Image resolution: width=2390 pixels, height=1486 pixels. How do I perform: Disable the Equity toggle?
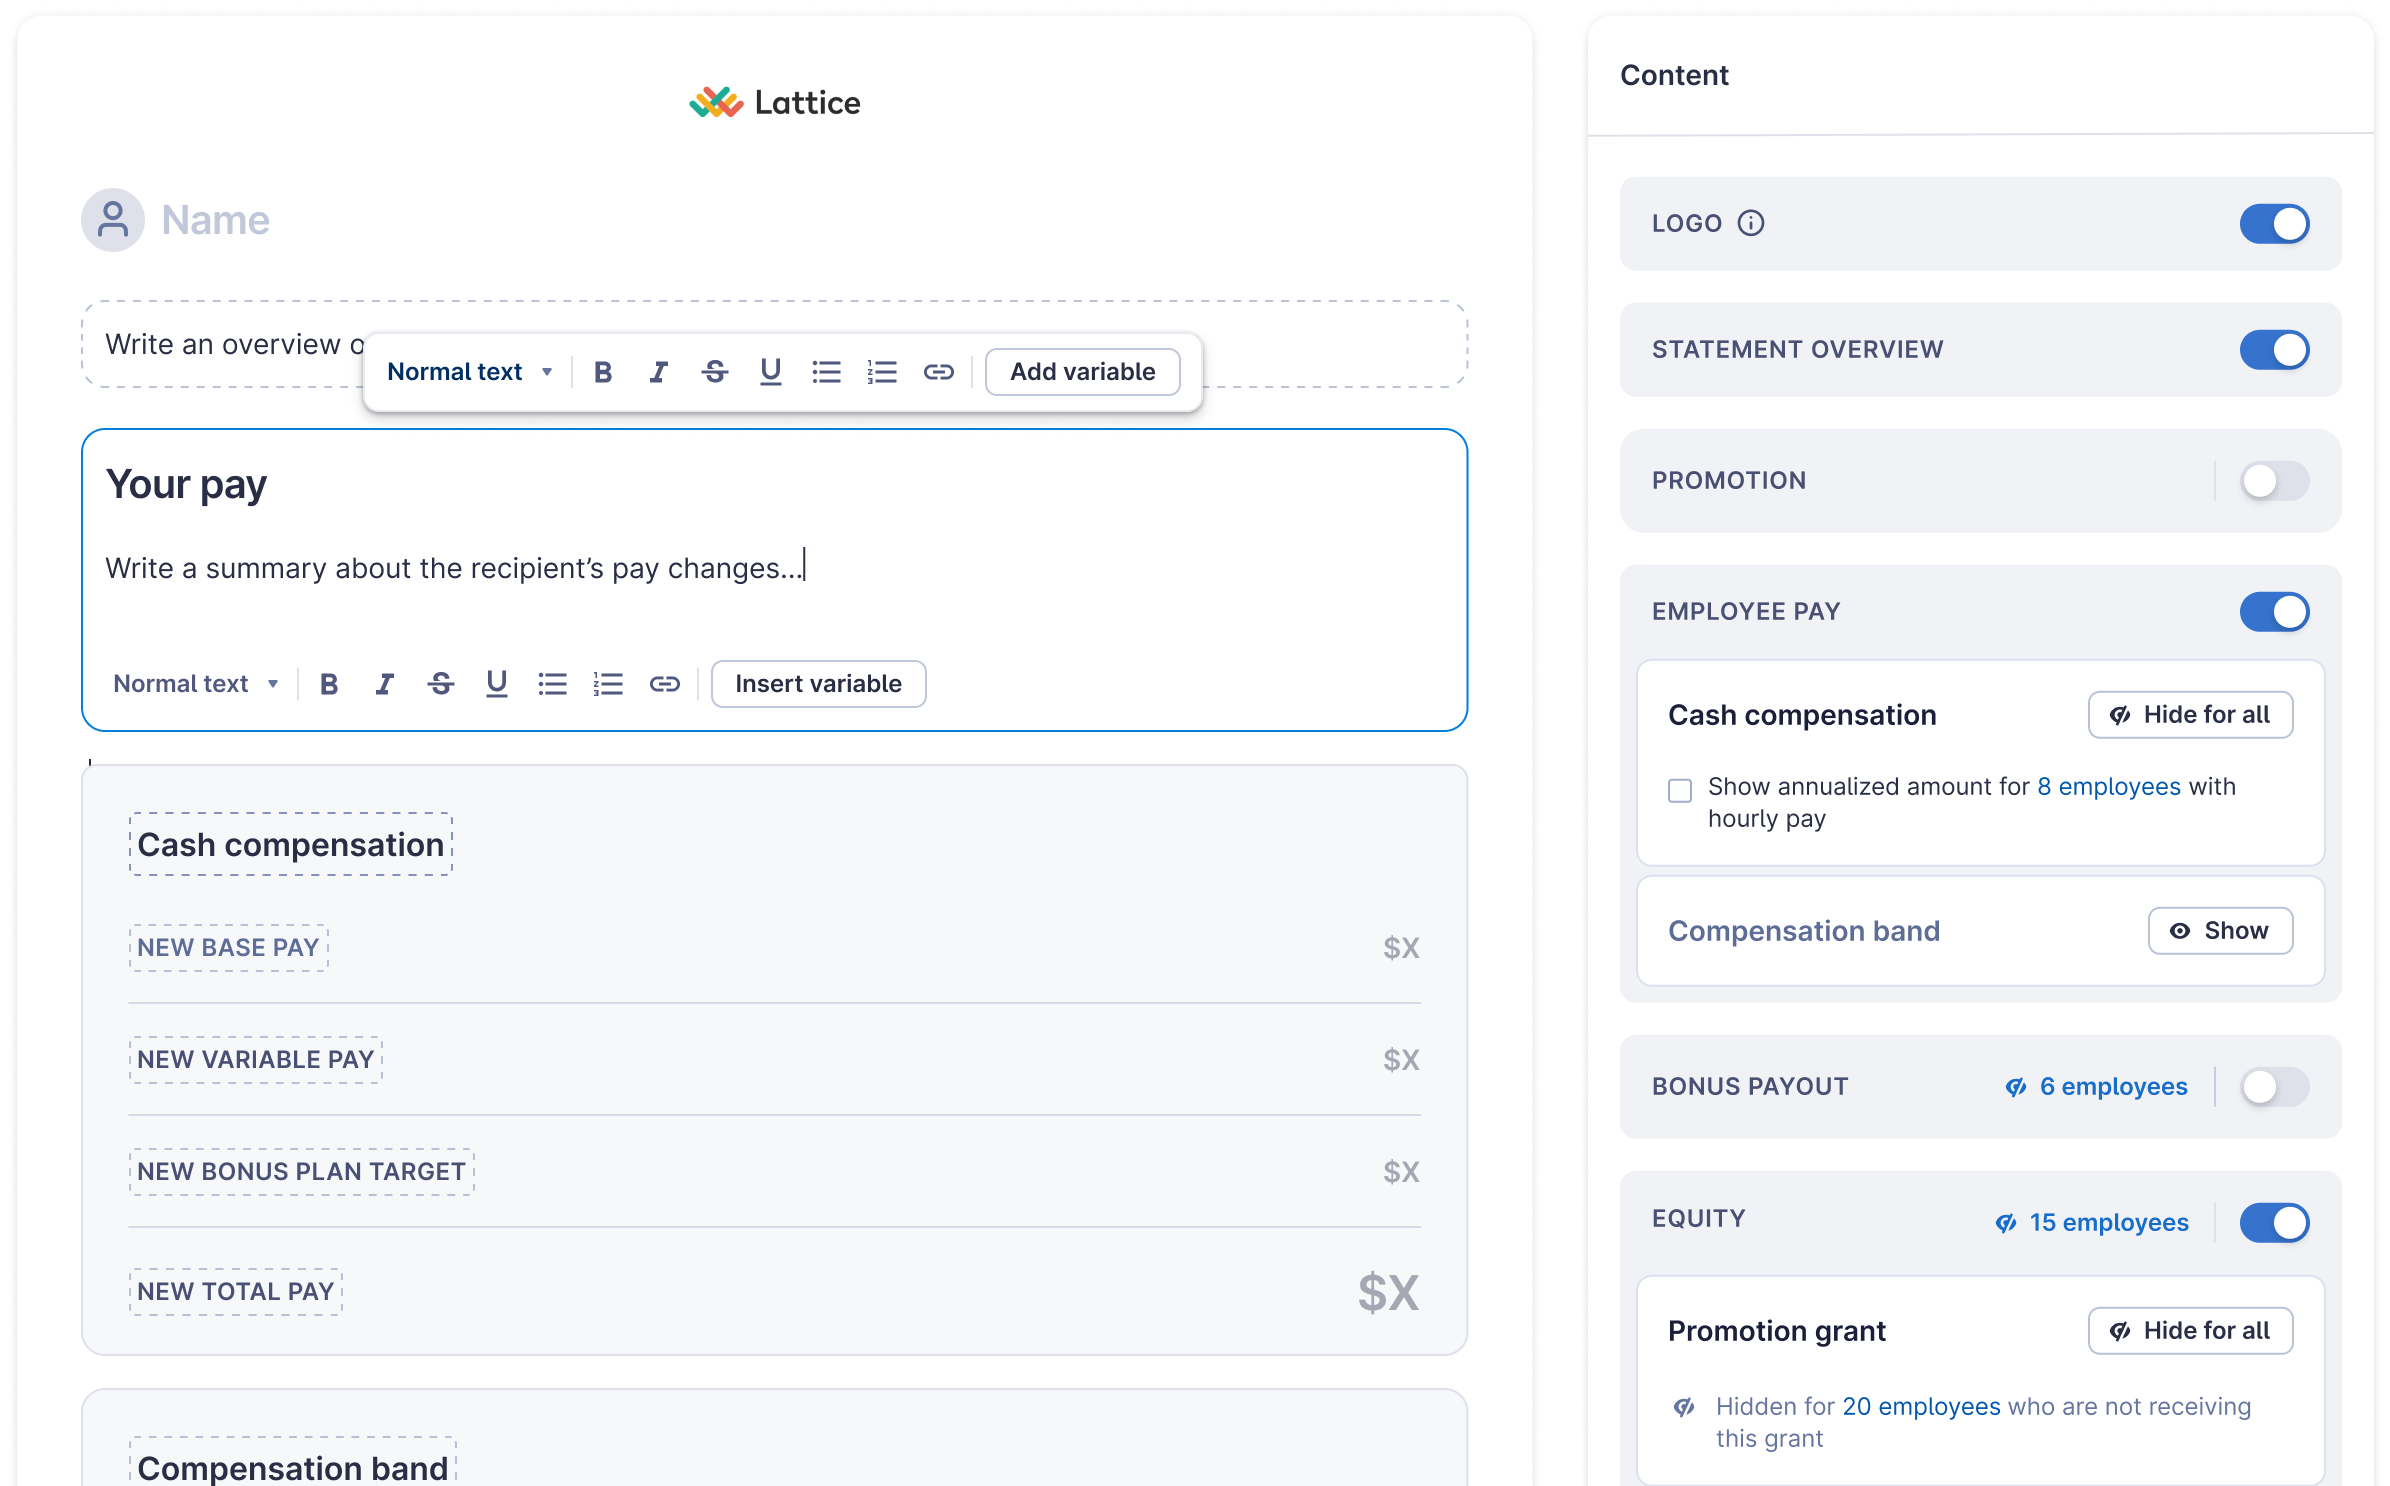(x=2274, y=1222)
